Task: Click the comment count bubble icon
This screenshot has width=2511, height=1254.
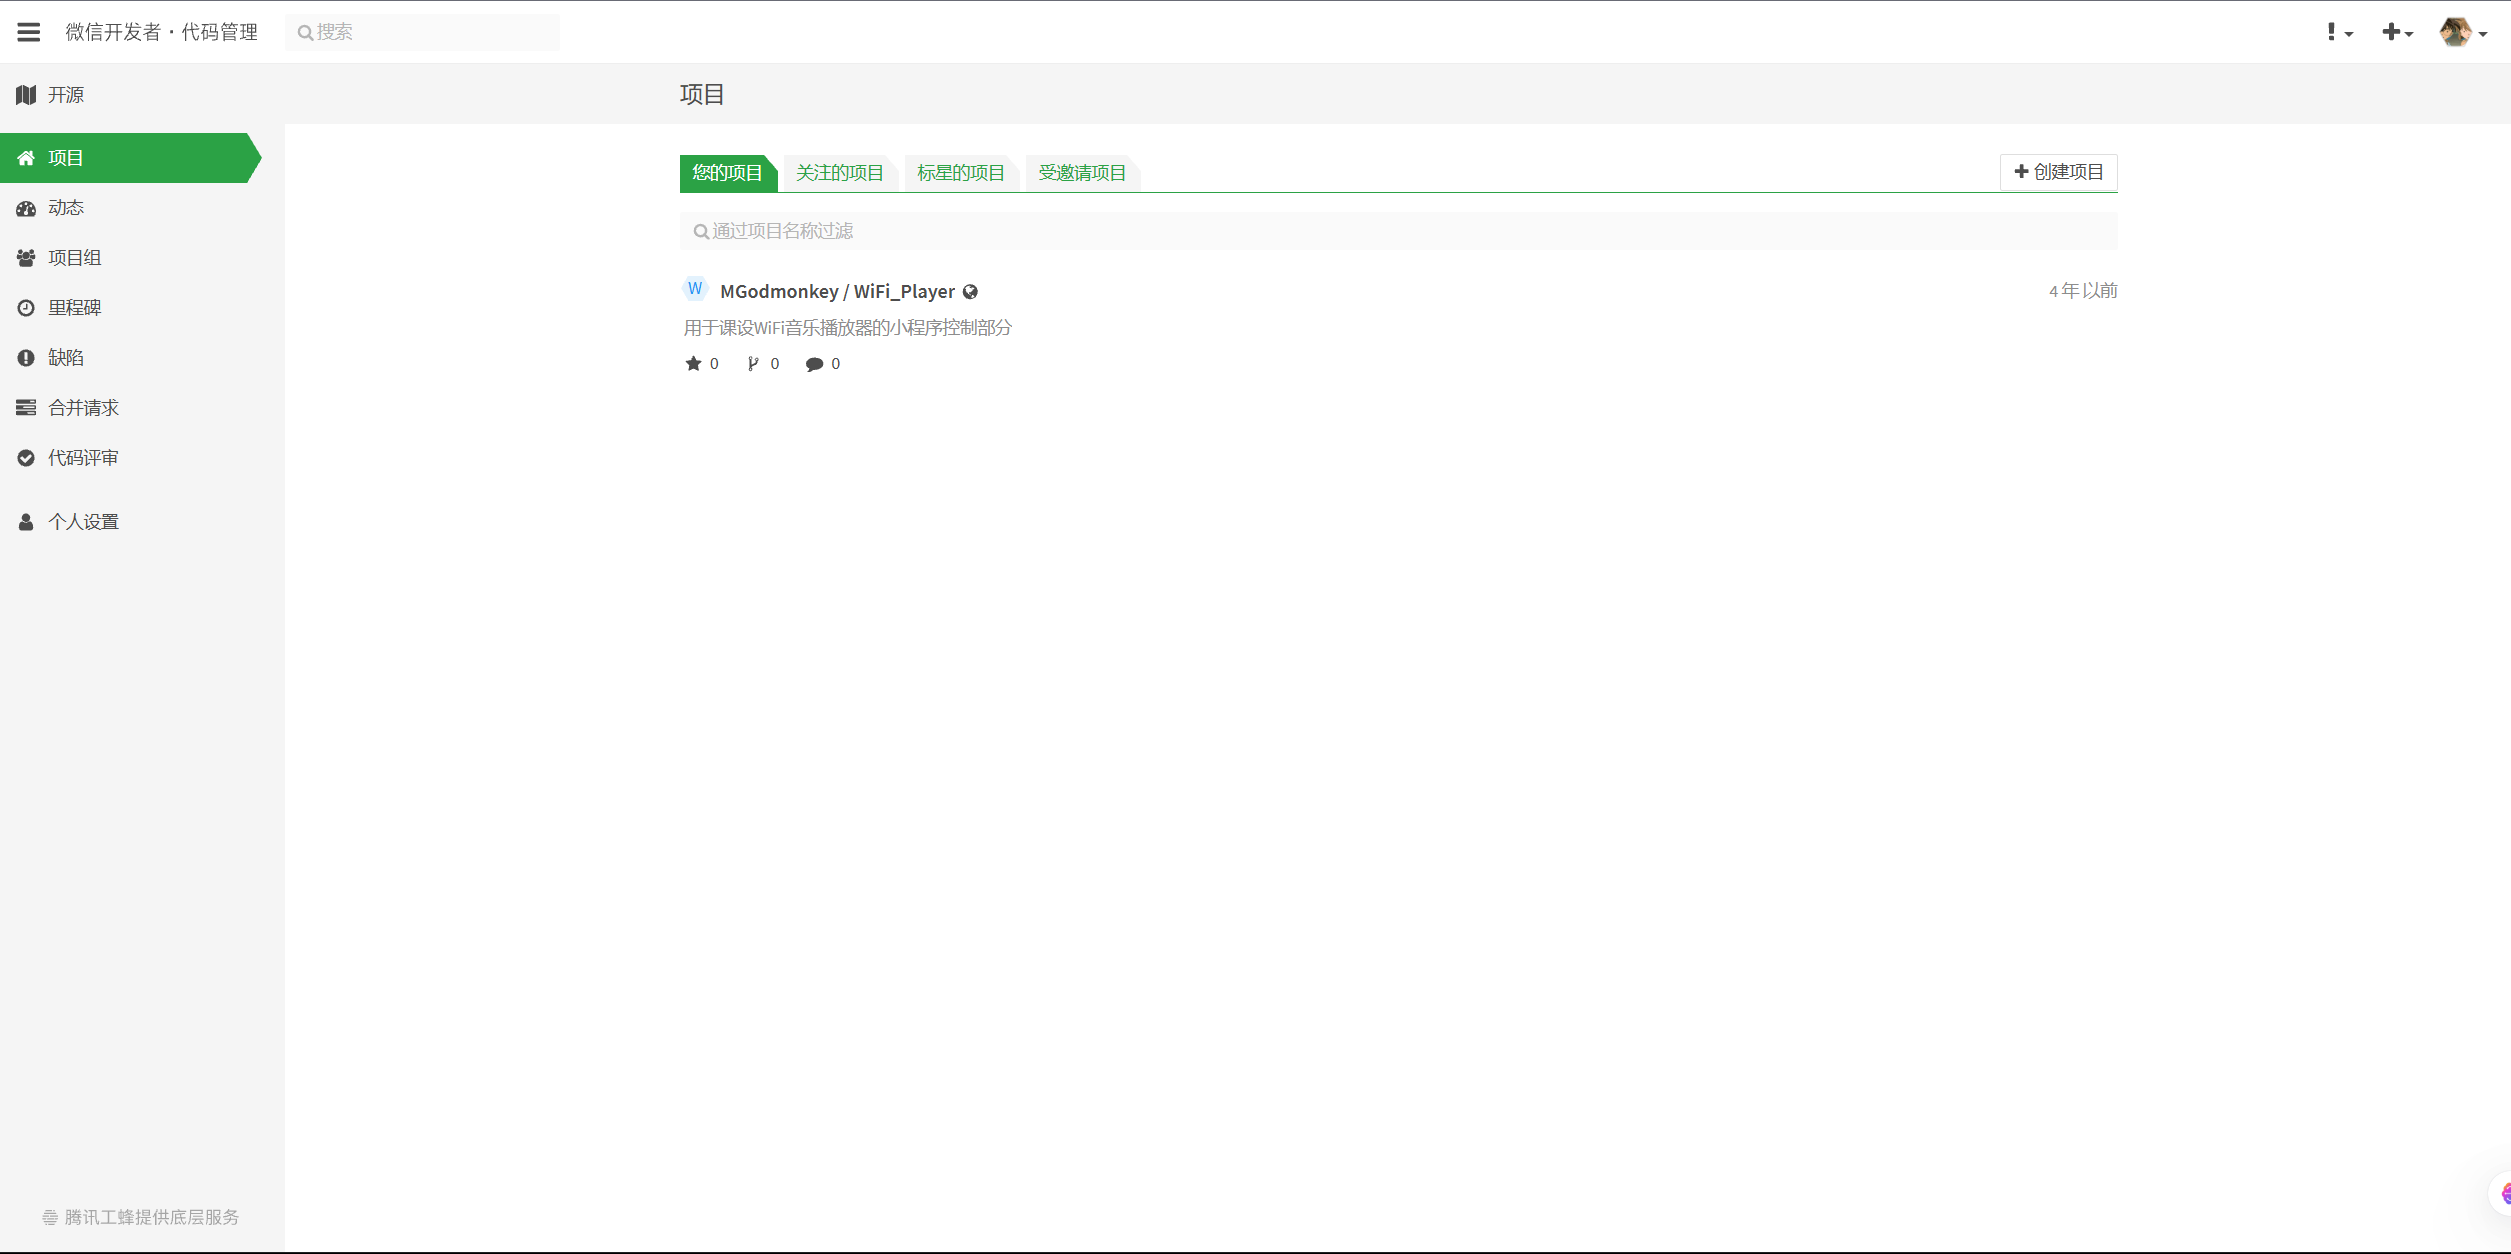Action: click(815, 364)
